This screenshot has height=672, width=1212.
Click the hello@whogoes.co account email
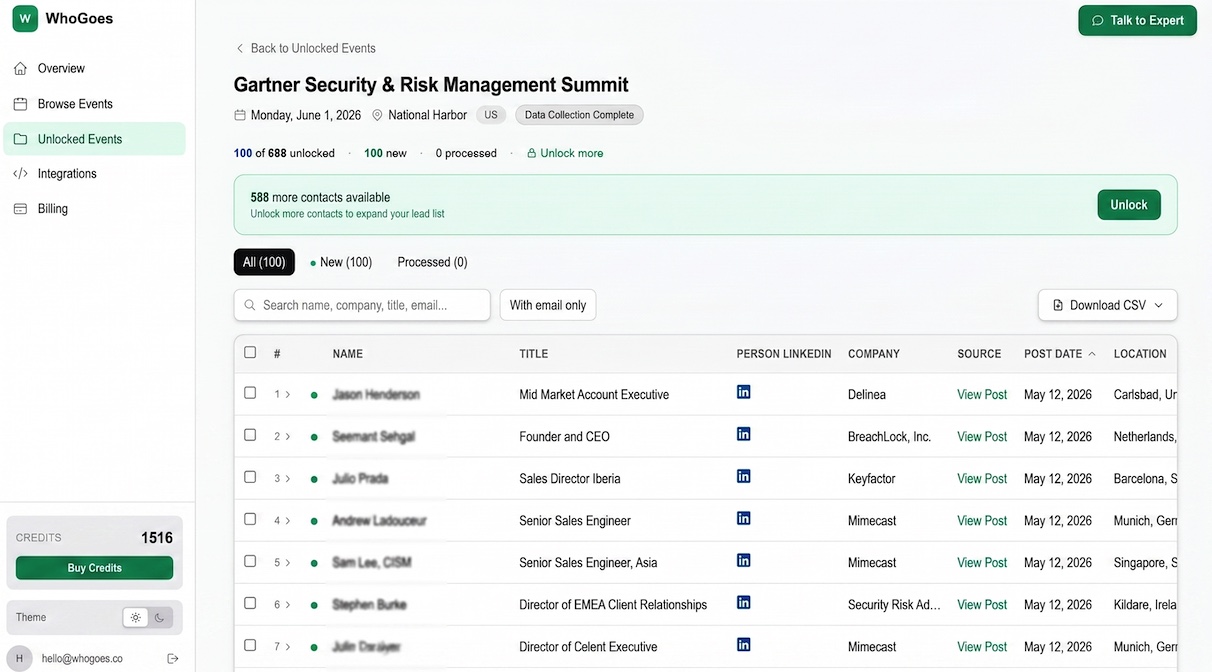82,659
